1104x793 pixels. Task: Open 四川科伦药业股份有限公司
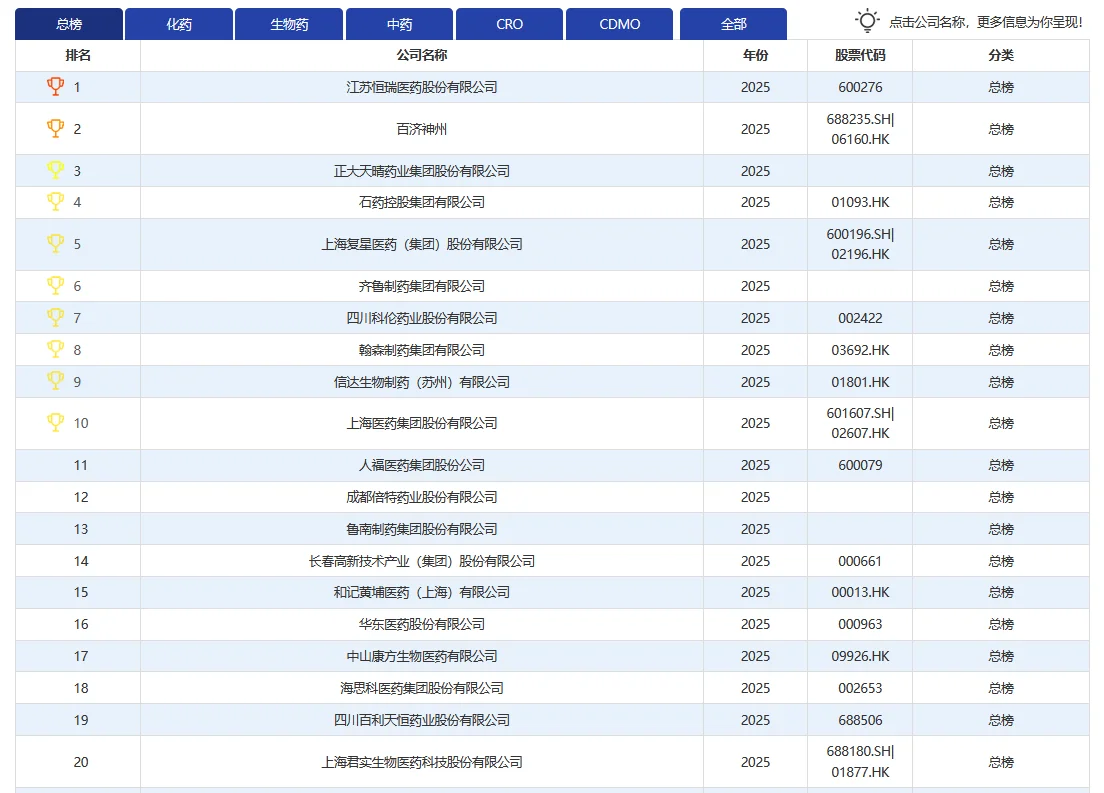coord(422,318)
